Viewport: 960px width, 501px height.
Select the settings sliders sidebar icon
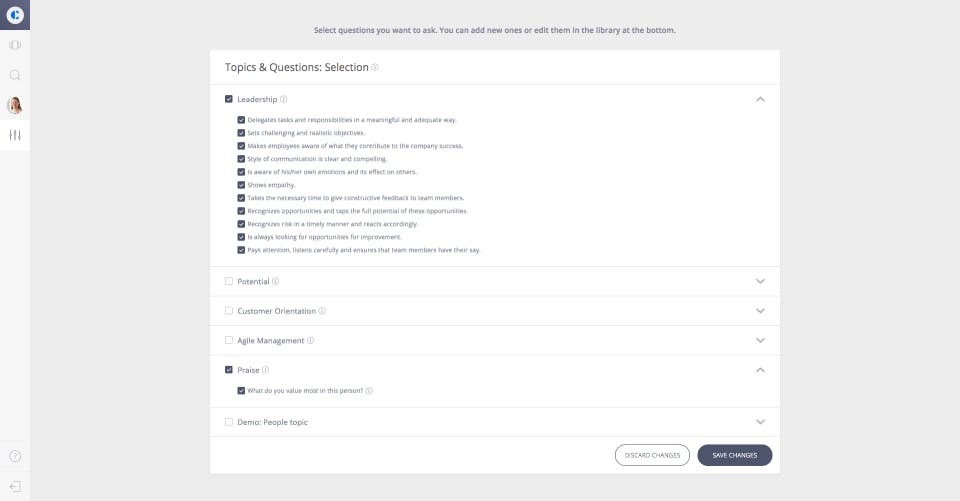pyautogui.click(x=15, y=135)
